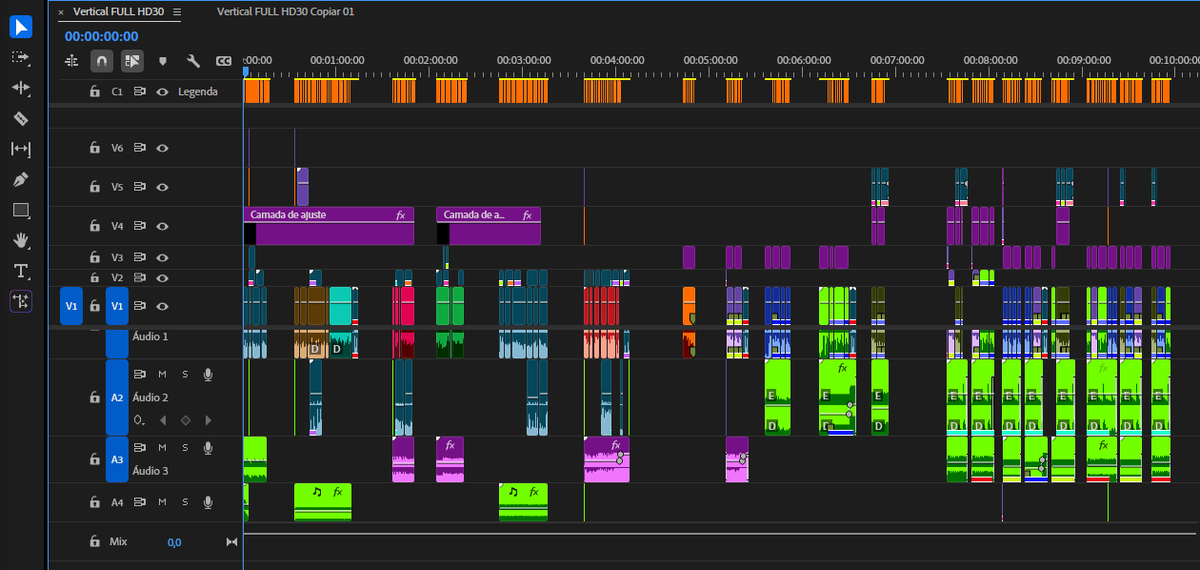Hide the Legenda caption track C1
This screenshot has width=1200, height=570.
point(161,91)
